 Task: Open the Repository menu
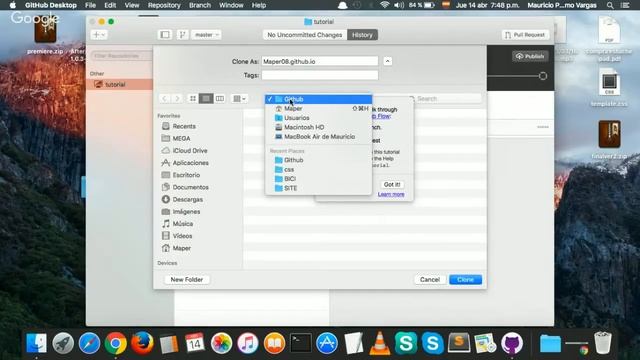pyautogui.click(x=164, y=5)
